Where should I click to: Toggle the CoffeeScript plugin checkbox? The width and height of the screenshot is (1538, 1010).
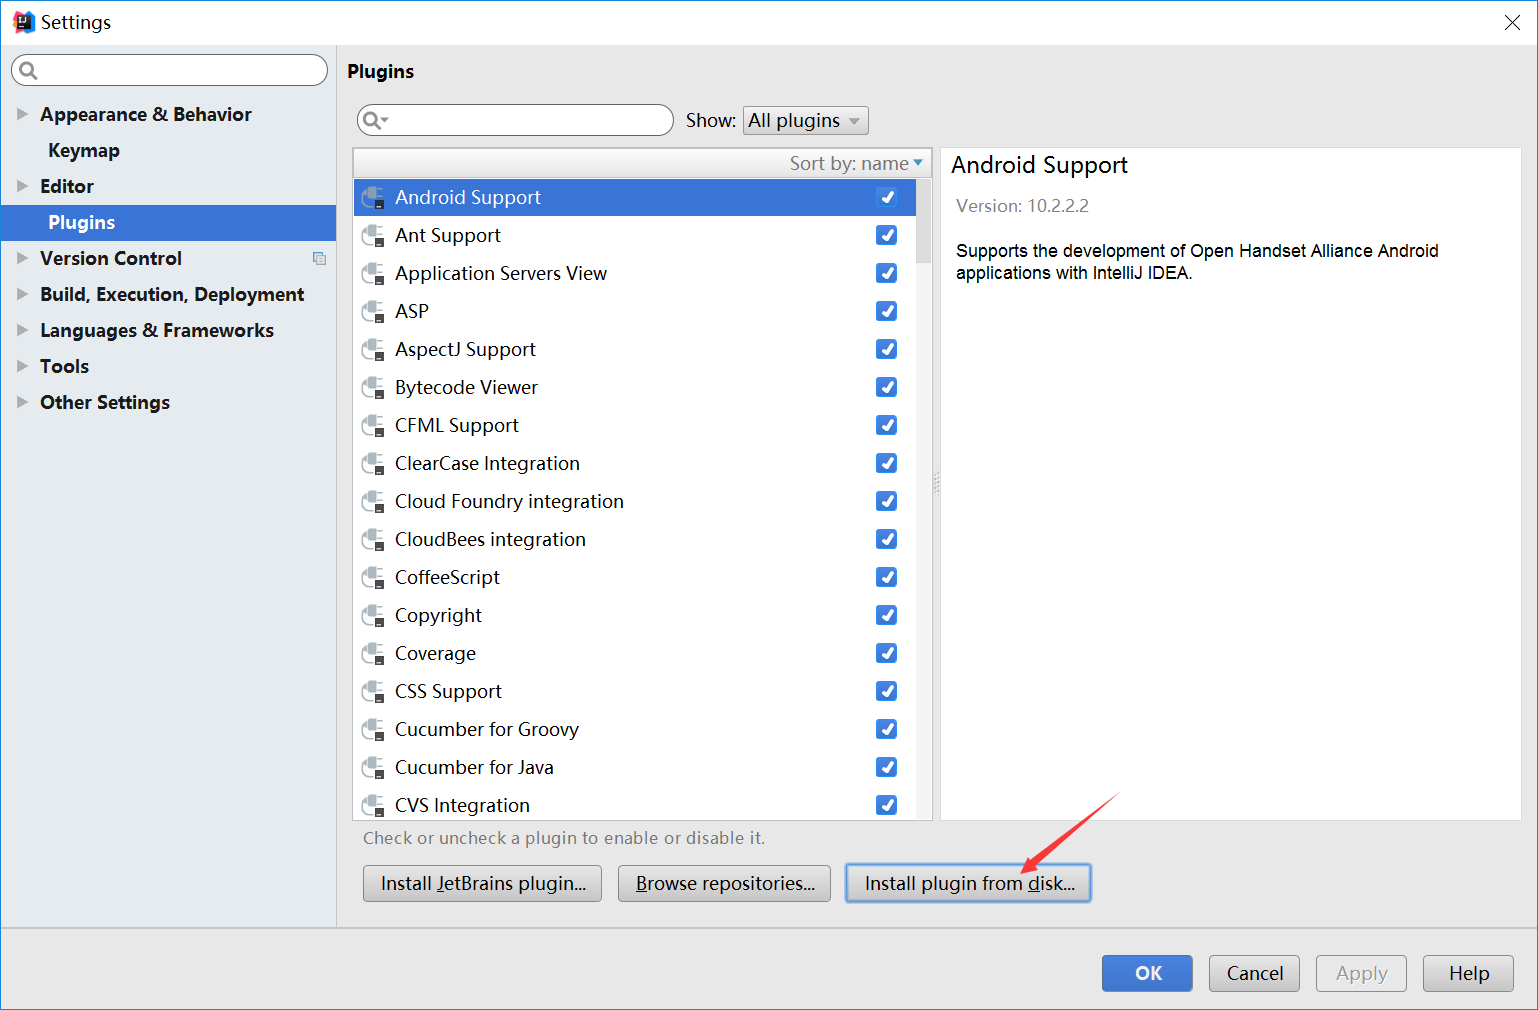[886, 577]
